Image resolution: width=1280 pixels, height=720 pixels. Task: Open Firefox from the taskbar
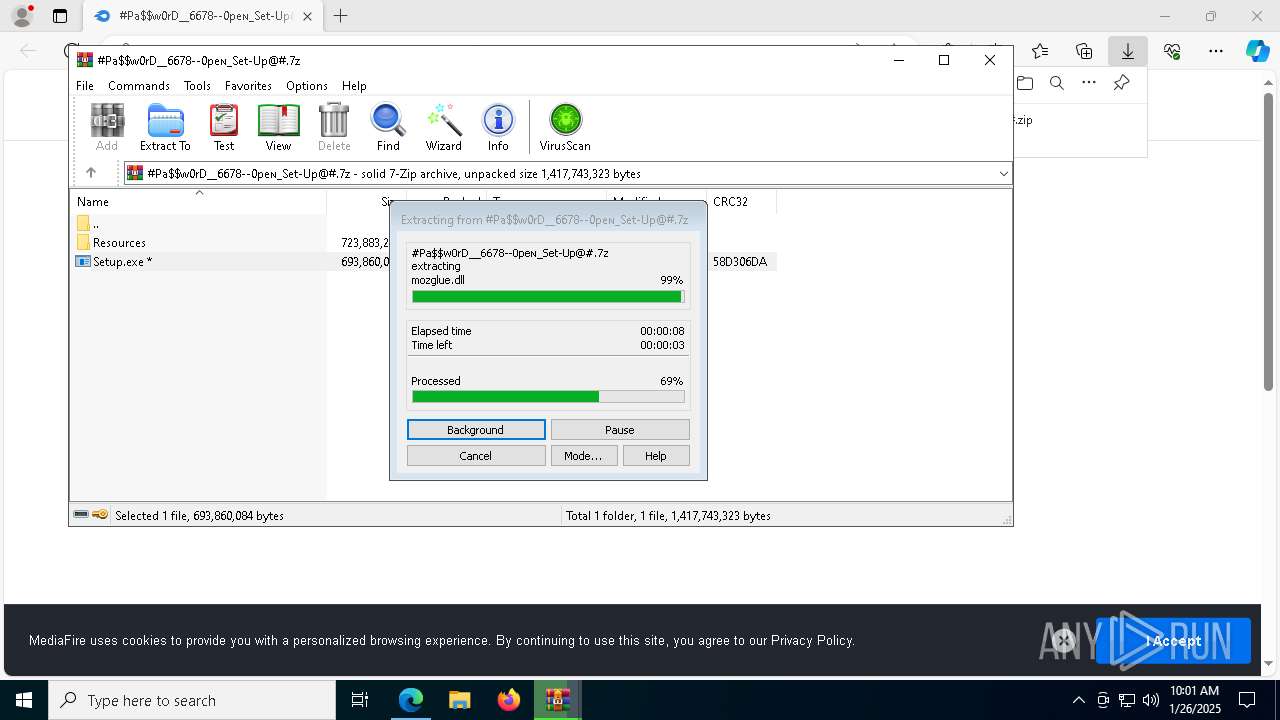pos(509,700)
